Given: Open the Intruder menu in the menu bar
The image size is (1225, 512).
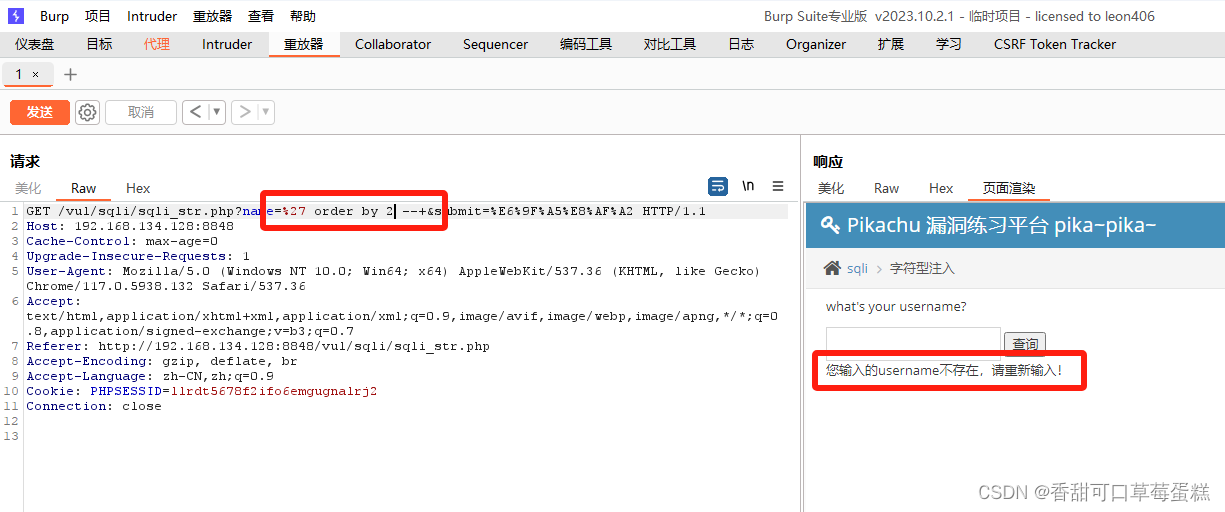Looking at the screenshot, I should point(152,16).
